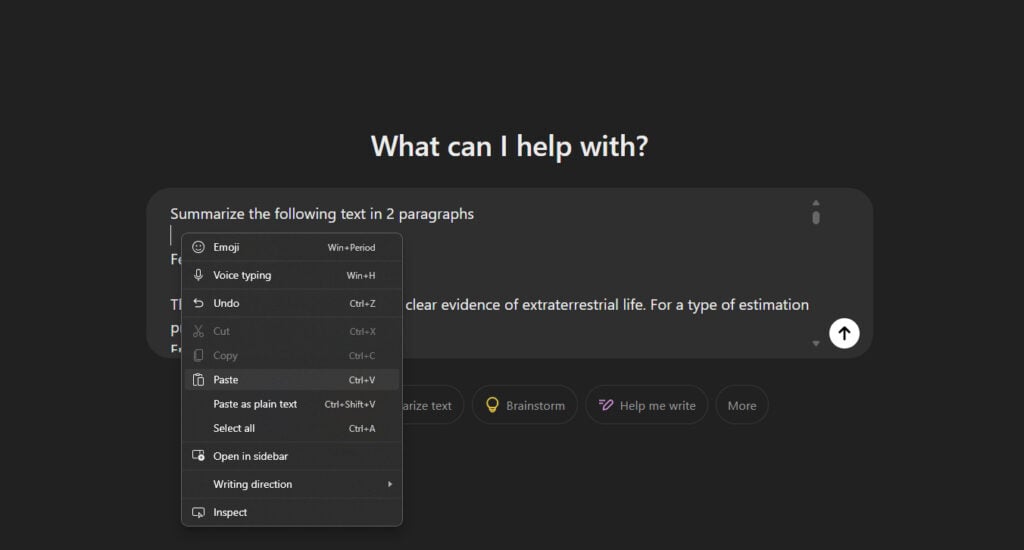Click the Help me write button

coord(647,405)
